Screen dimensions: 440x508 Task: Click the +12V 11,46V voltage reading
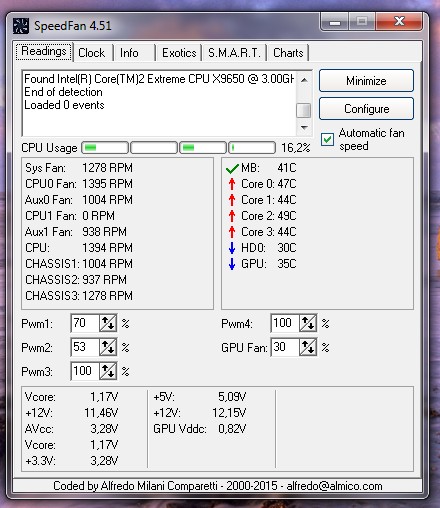[71, 413]
